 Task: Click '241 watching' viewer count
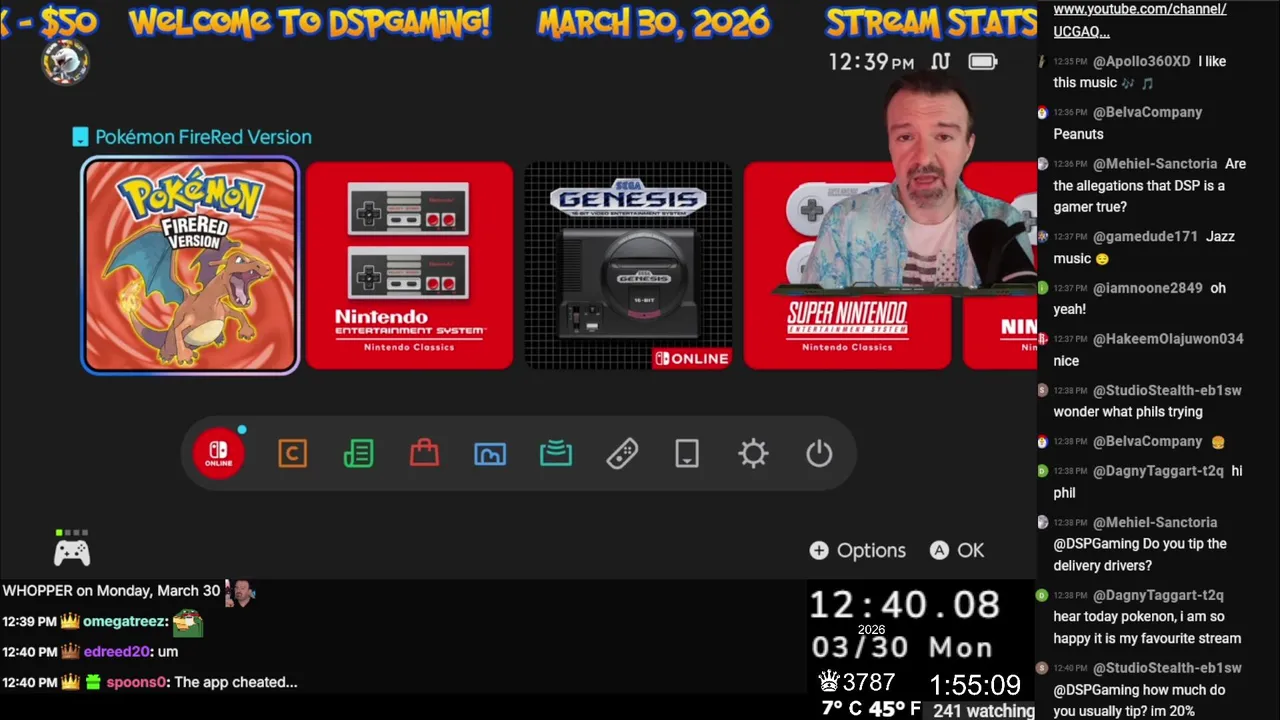[984, 711]
